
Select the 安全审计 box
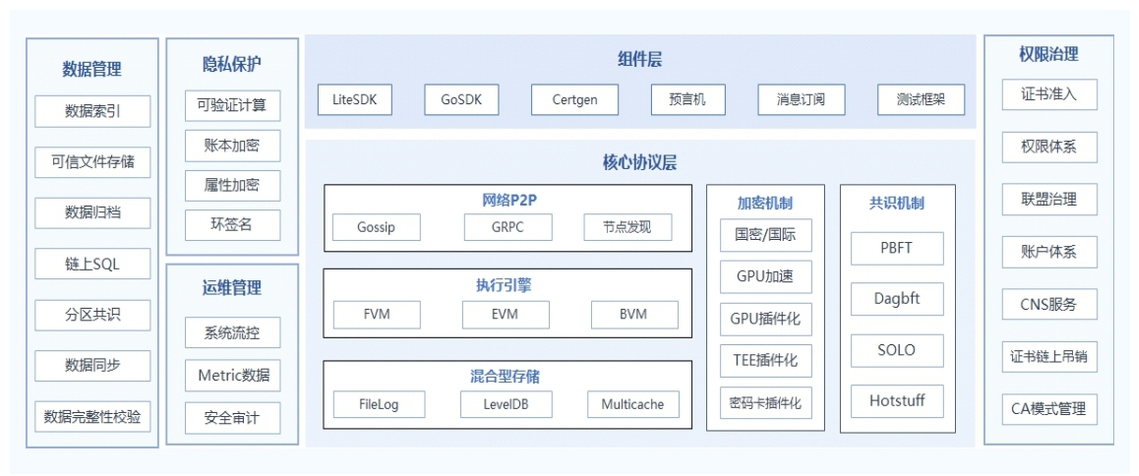click(232, 418)
